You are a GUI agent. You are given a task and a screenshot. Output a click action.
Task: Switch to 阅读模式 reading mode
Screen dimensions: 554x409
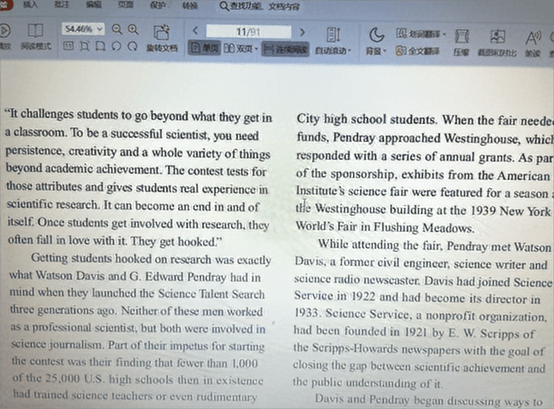point(36,36)
